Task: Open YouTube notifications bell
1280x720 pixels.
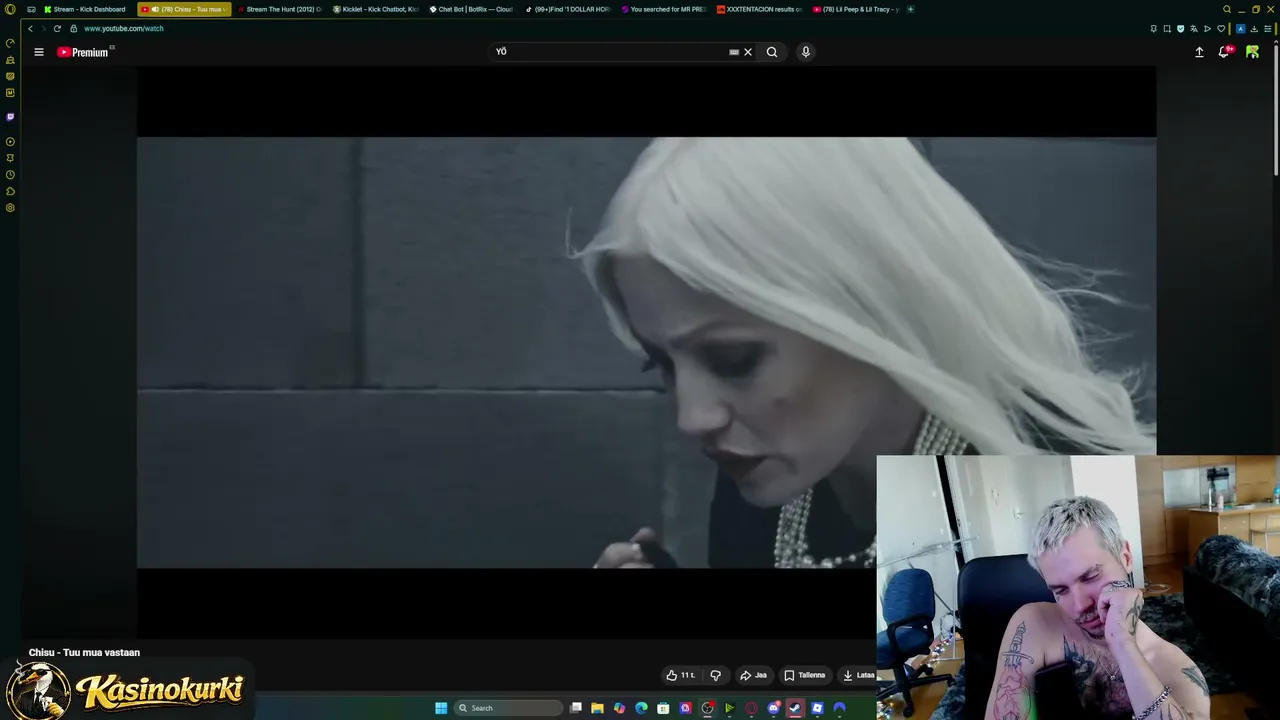Action: [1224, 52]
